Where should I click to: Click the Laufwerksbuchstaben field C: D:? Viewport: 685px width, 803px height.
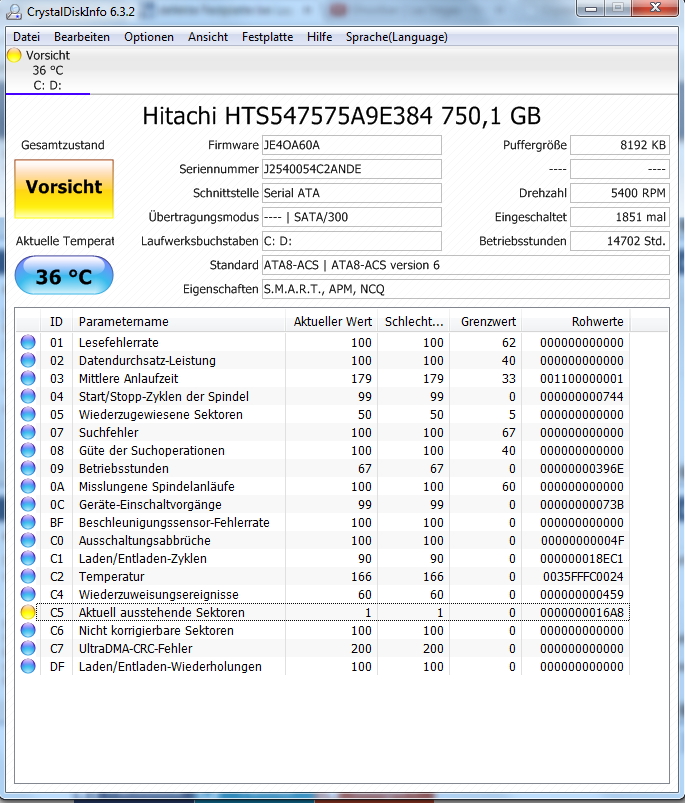[x=352, y=241]
